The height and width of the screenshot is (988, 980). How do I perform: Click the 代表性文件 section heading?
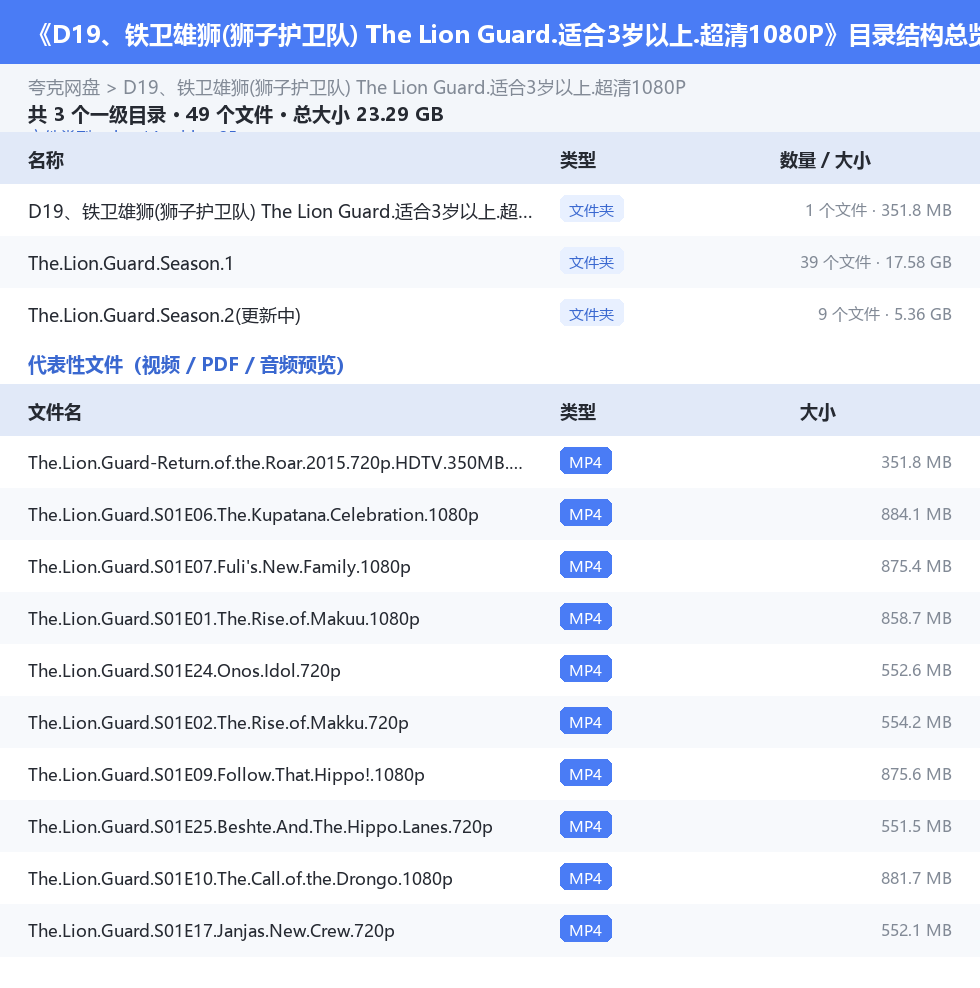click(186, 365)
